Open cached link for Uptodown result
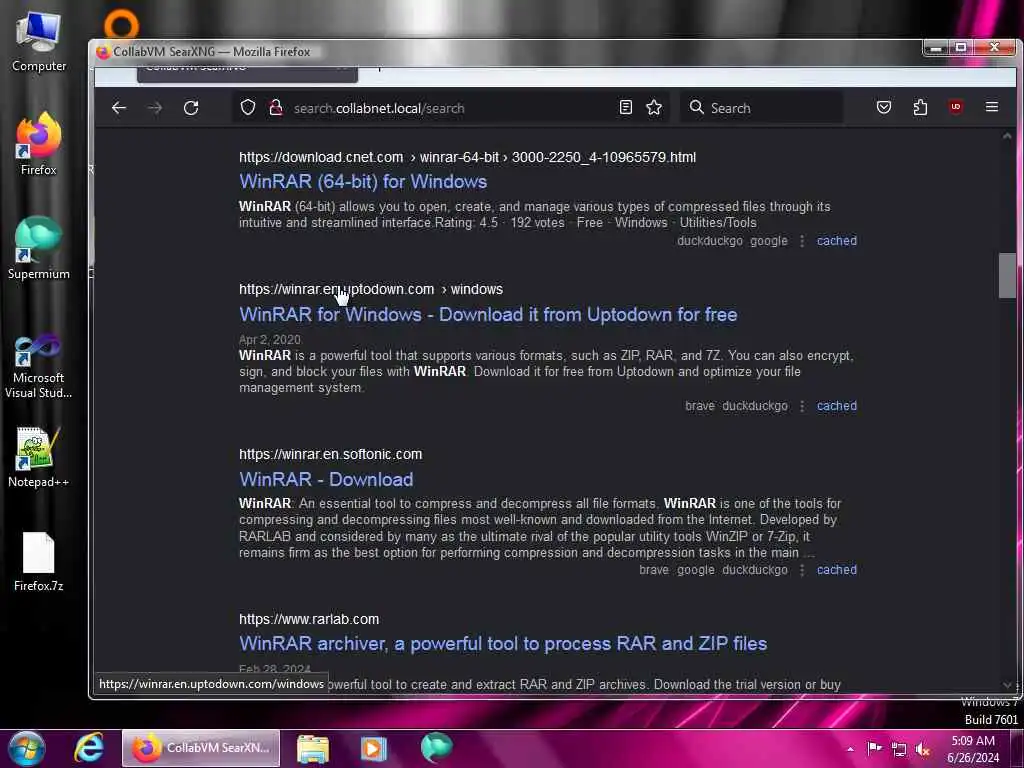The width and height of the screenshot is (1024, 768). coord(837,406)
